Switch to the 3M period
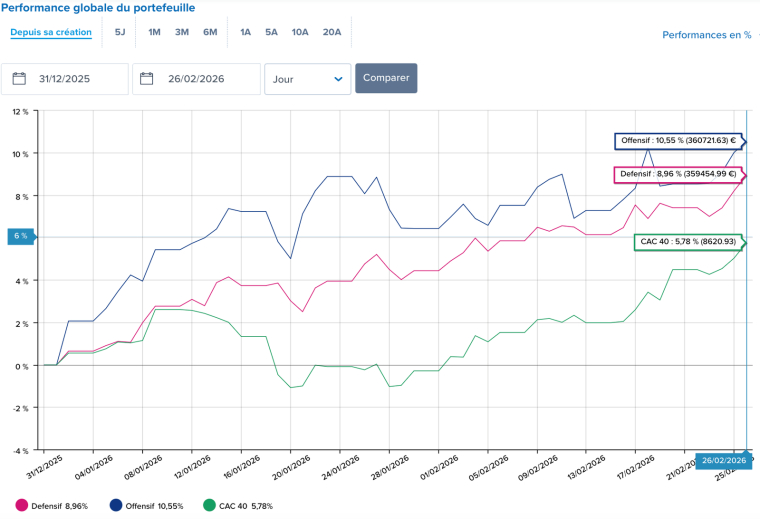760x519 pixels. pos(182,32)
